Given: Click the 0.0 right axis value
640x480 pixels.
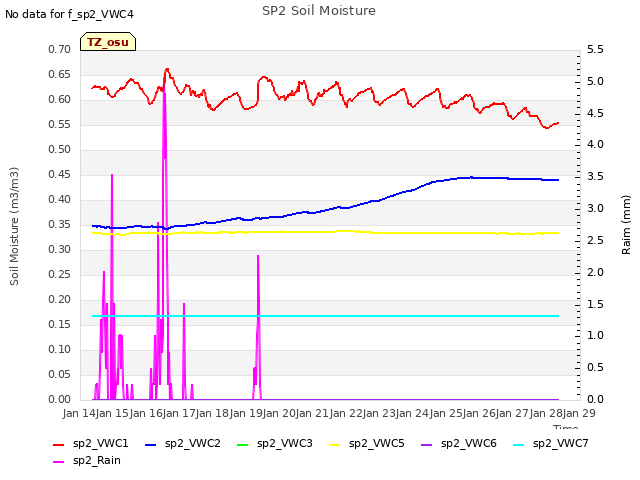Looking at the screenshot, I should (595, 400).
